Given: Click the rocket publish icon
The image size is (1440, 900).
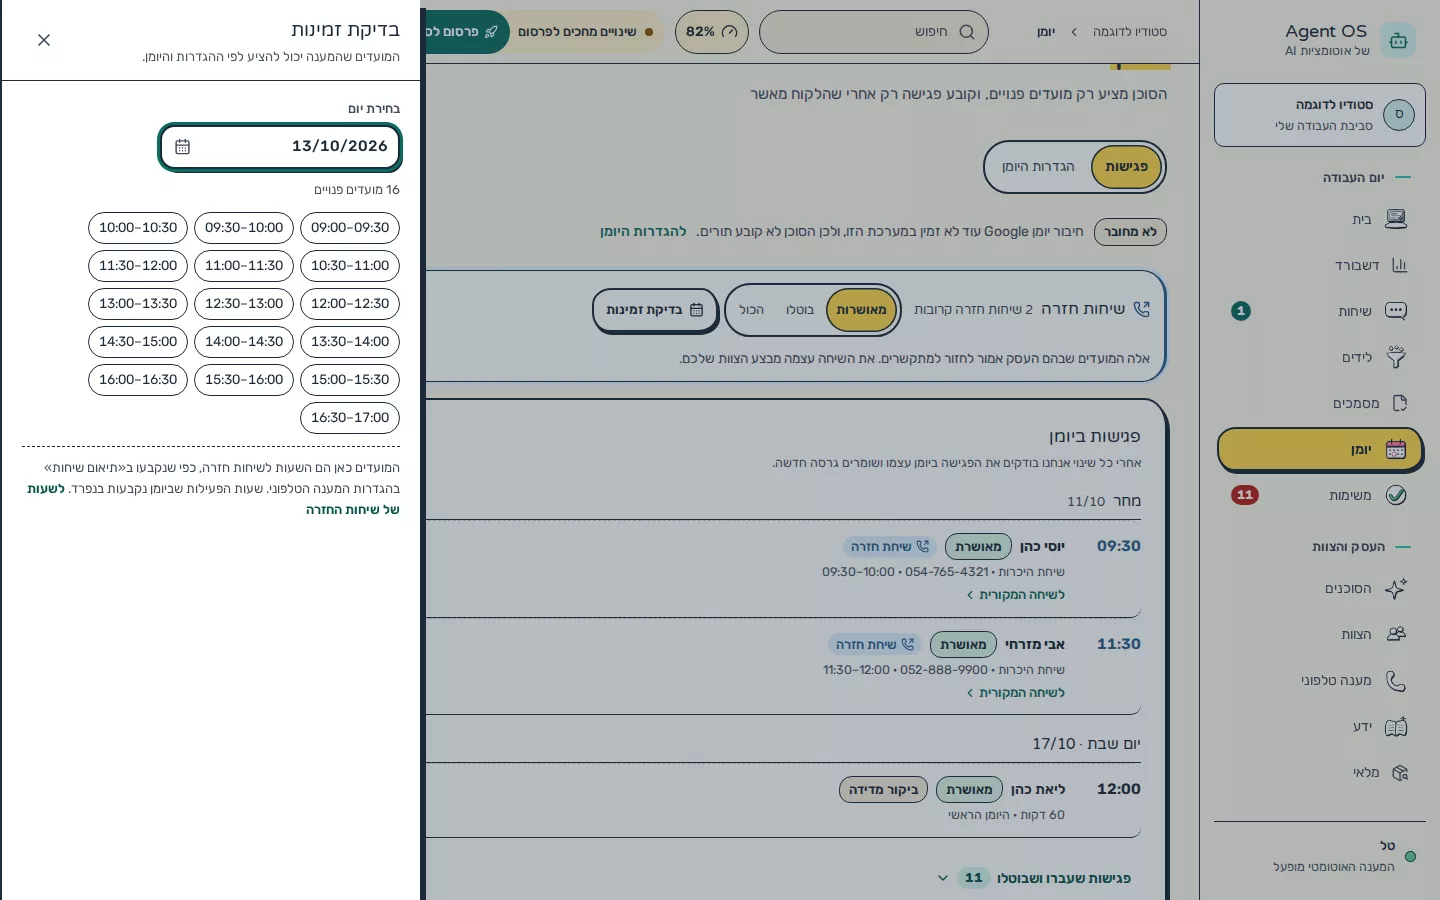Looking at the screenshot, I should point(491,32).
